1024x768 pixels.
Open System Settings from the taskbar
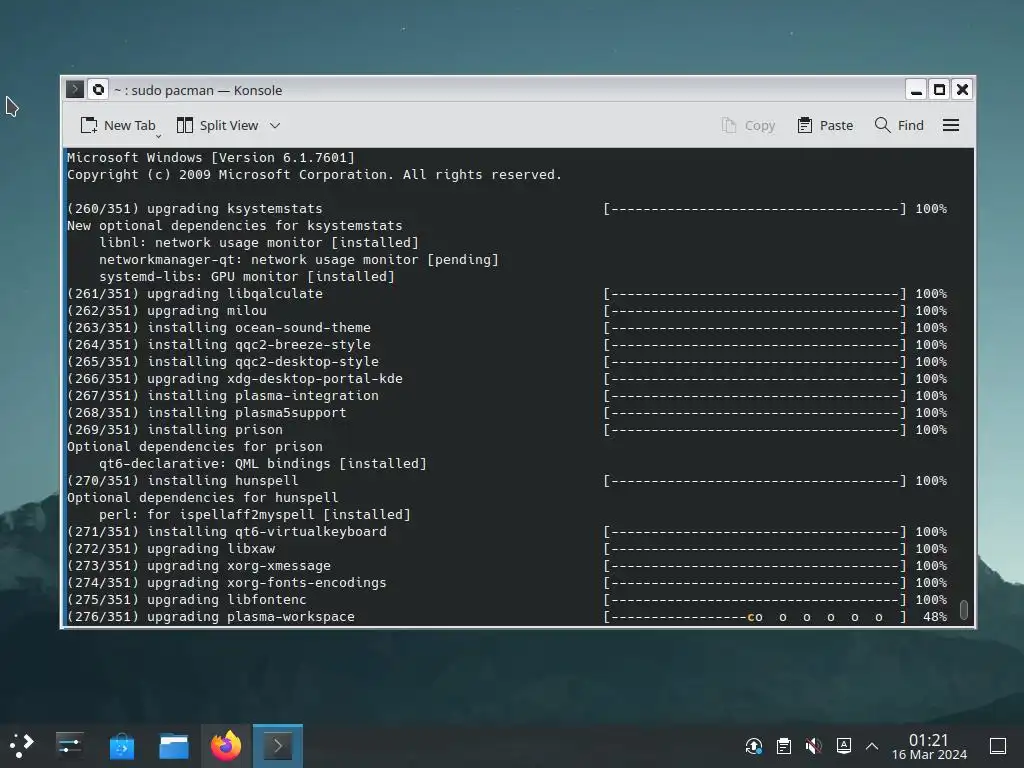tap(69, 745)
